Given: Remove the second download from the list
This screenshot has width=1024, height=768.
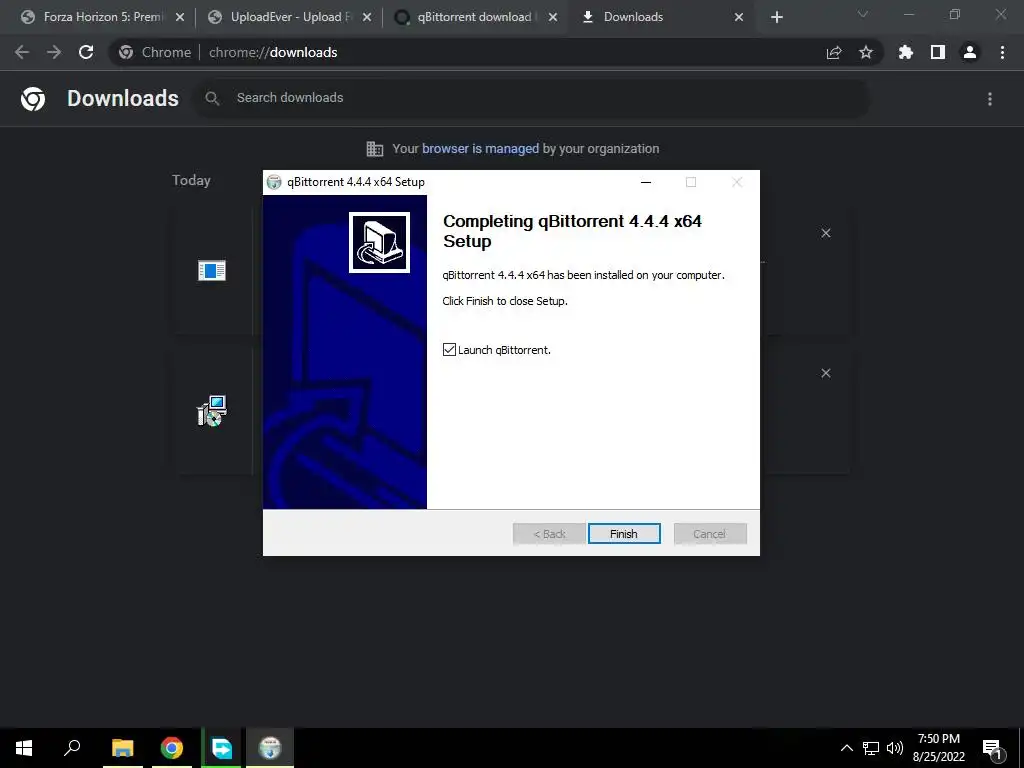Looking at the screenshot, I should click(825, 373).
